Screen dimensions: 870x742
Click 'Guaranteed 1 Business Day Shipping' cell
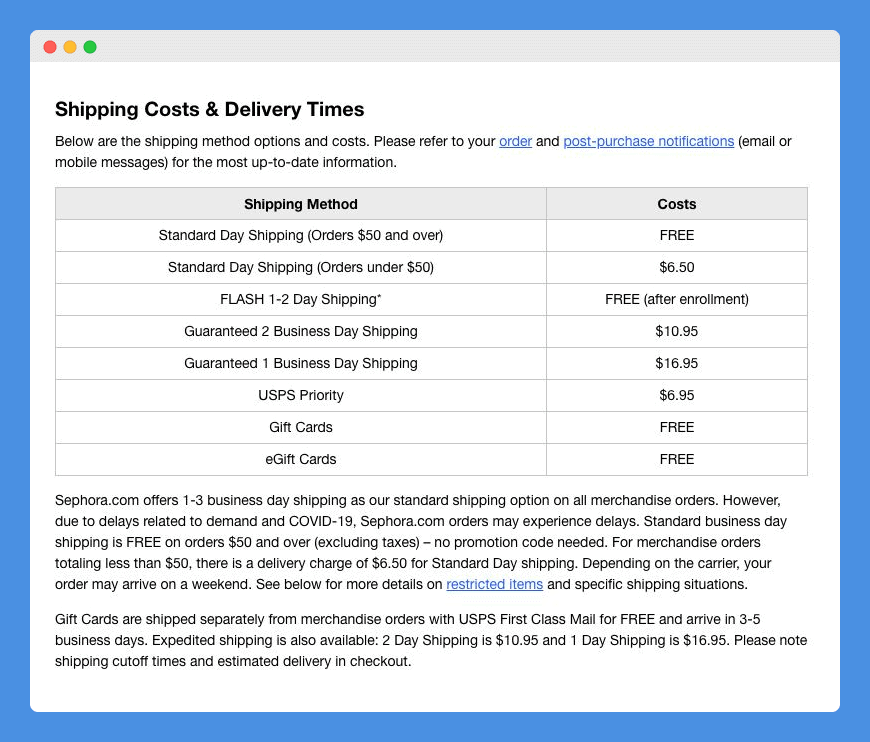[x=301, y=364]
